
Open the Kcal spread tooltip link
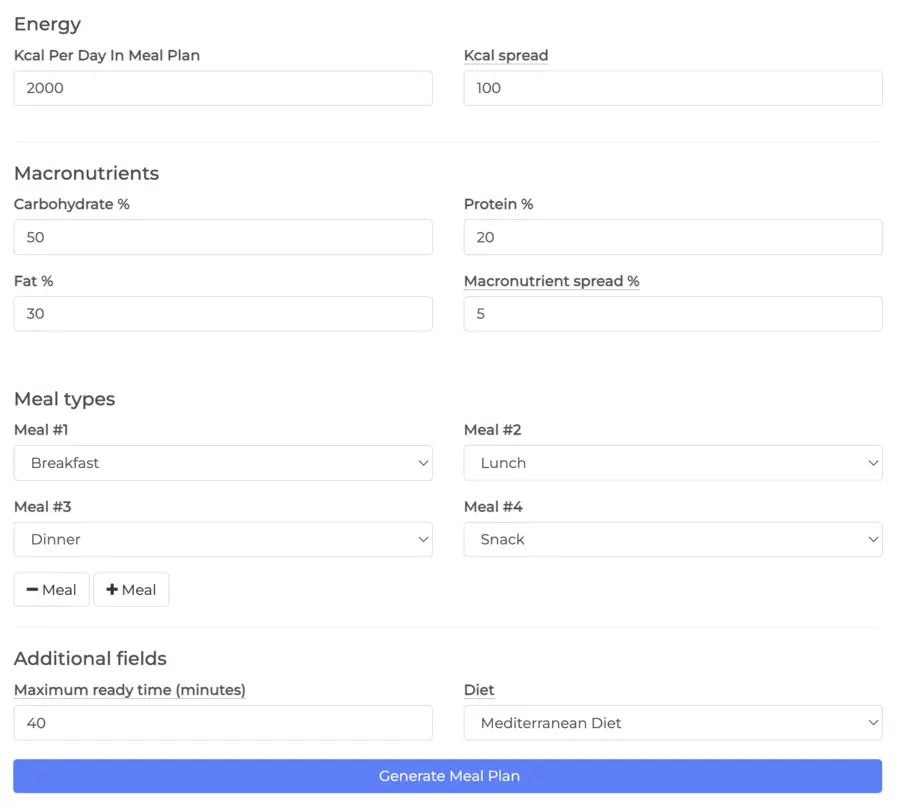click(506, 55)
